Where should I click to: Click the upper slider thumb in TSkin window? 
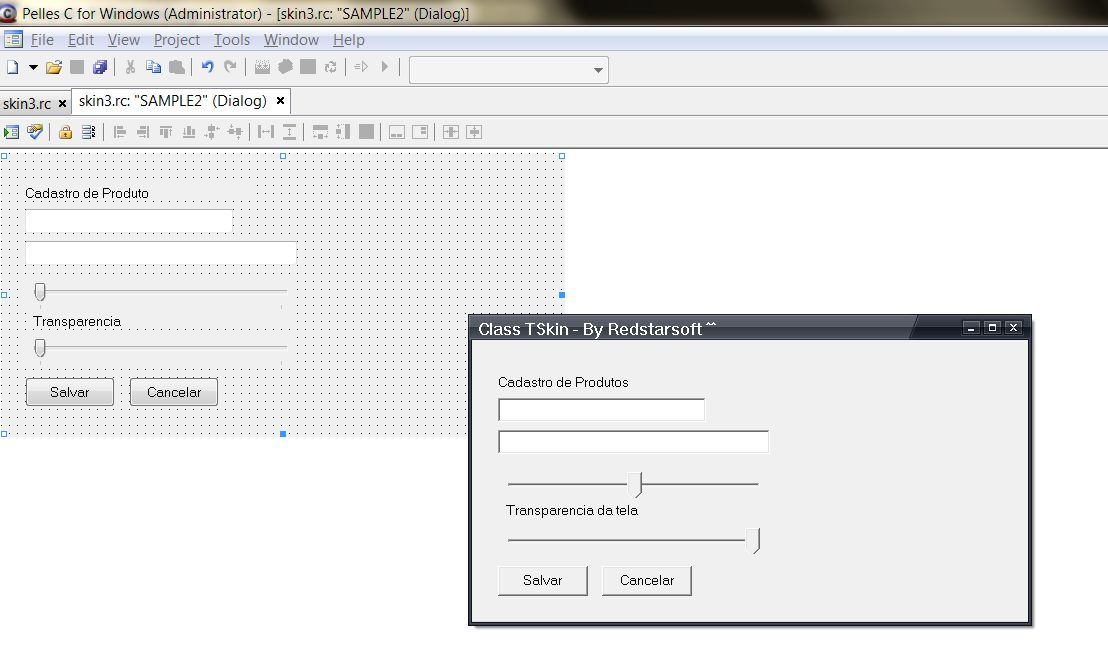click(636, 484)
